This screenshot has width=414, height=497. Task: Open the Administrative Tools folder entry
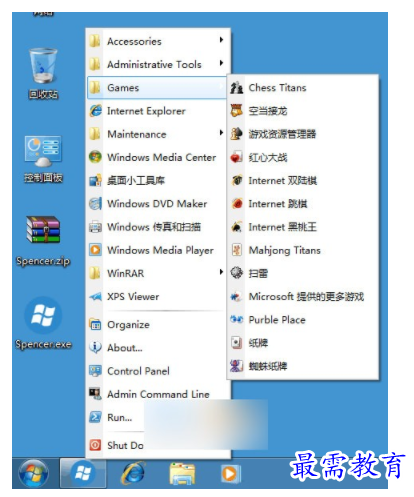(x=157, y=64)
